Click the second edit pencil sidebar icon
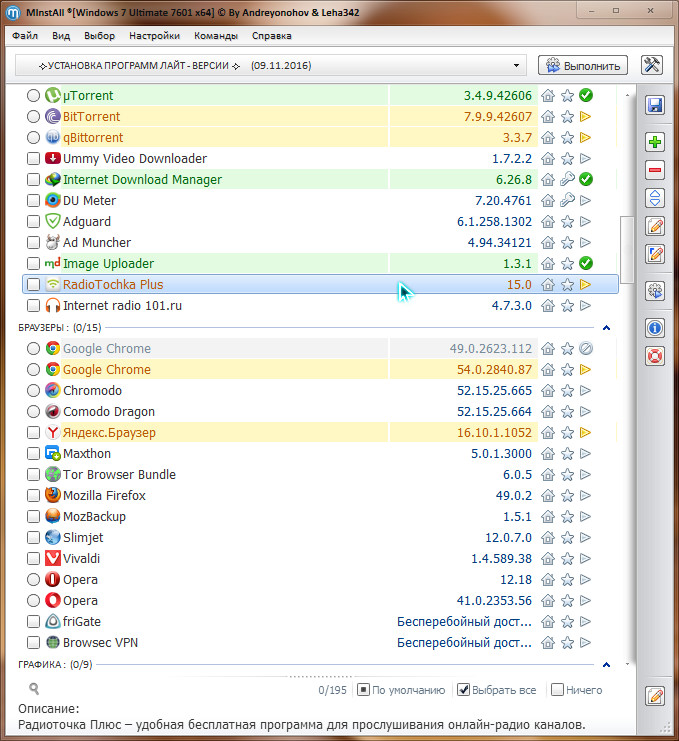This screenshot has width=679, height=741. (x=654, y=254)
